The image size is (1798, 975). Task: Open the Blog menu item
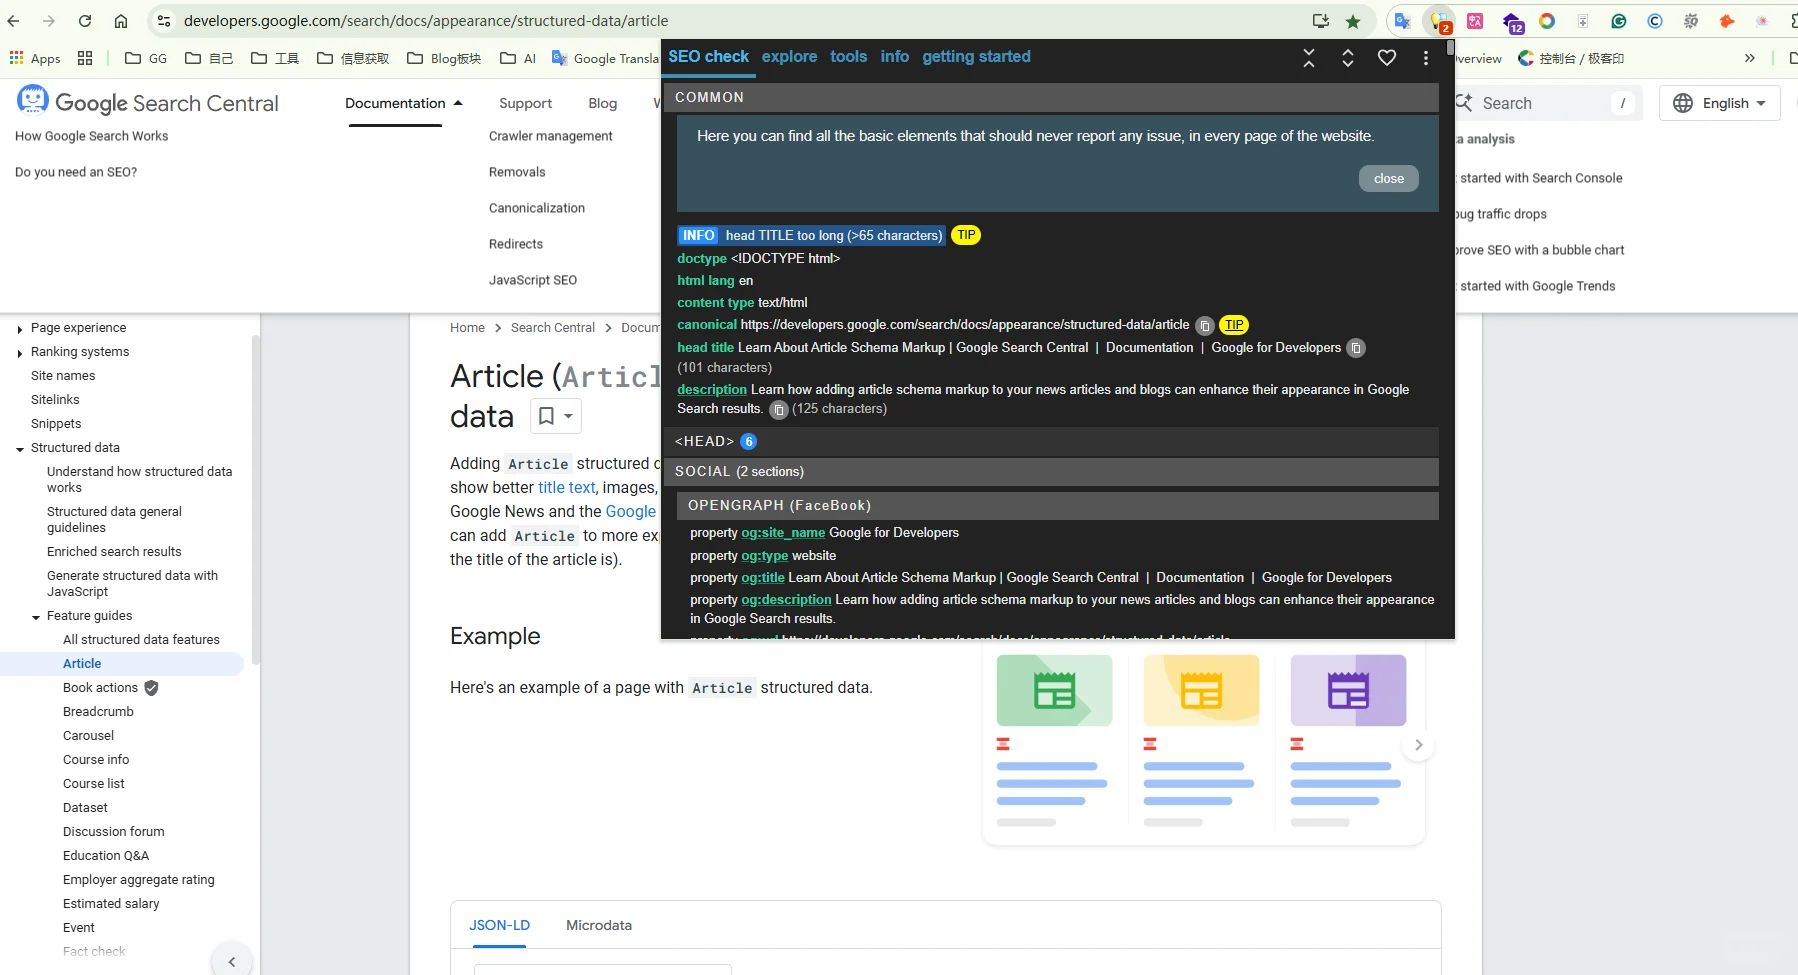[x=603, y=103]
